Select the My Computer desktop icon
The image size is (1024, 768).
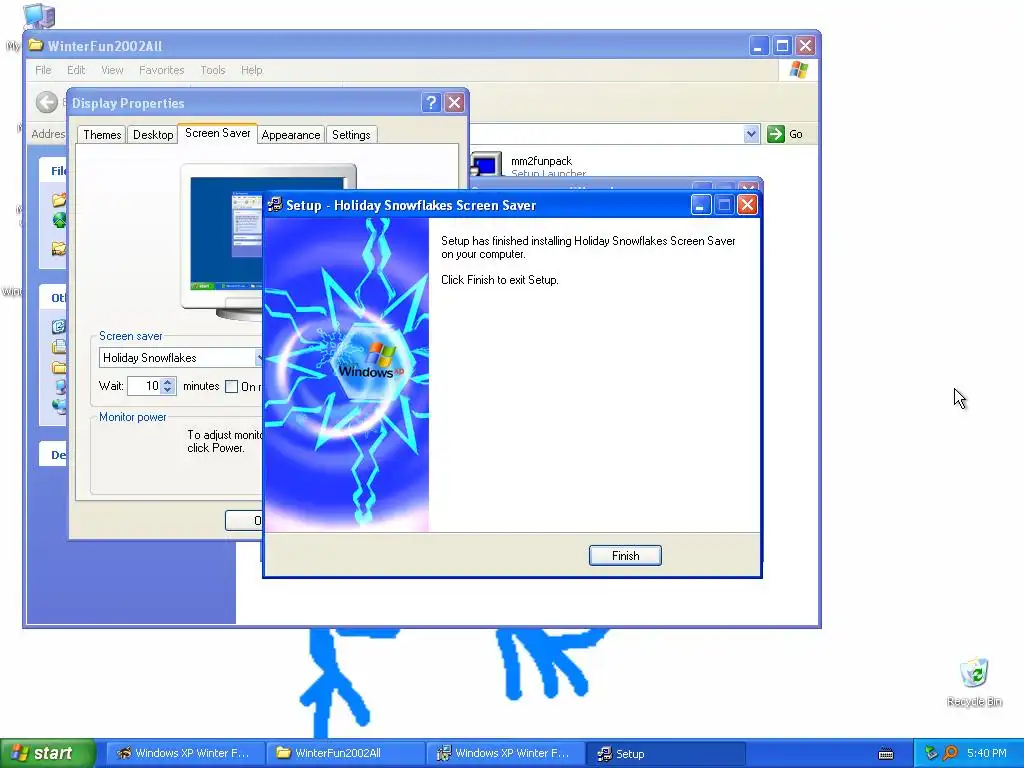click(39, 14)
